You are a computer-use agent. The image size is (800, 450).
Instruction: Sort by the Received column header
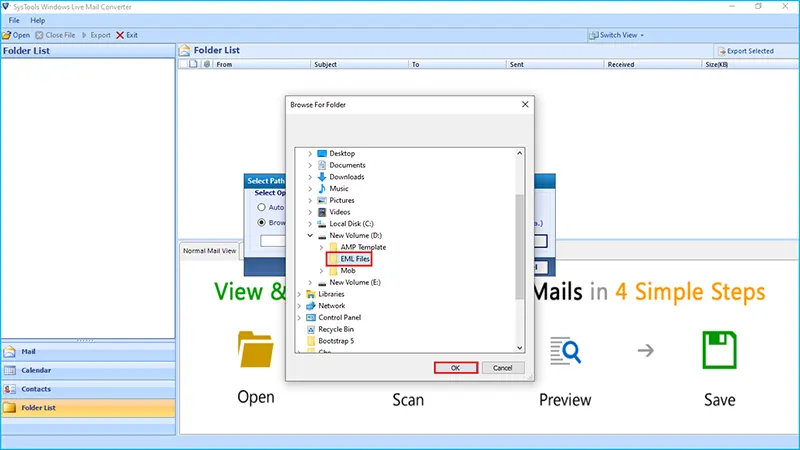click(653, 64)
